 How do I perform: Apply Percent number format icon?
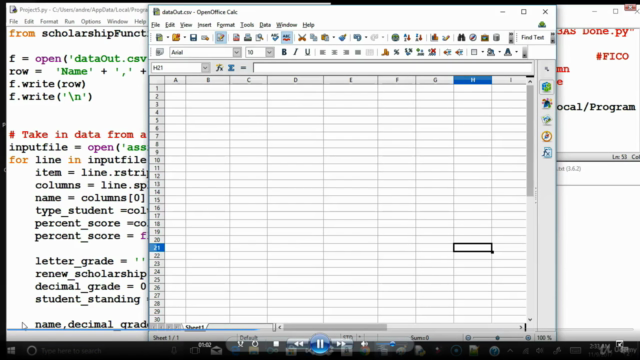396,52
